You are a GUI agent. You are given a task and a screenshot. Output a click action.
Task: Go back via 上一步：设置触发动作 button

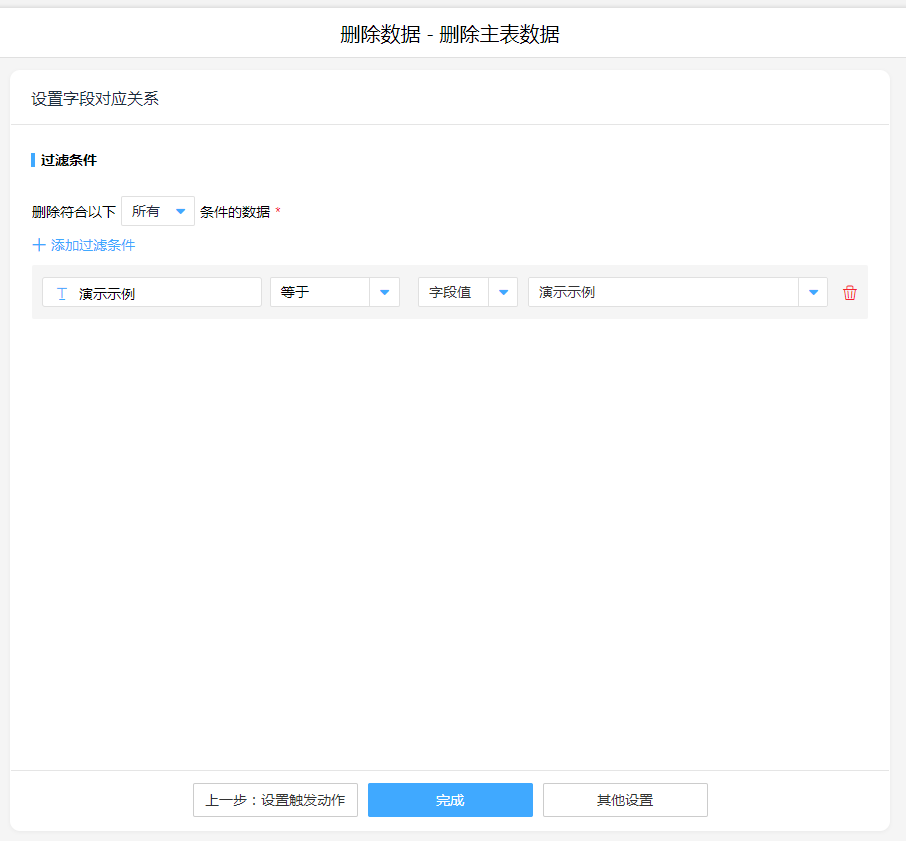click(275, 800)
